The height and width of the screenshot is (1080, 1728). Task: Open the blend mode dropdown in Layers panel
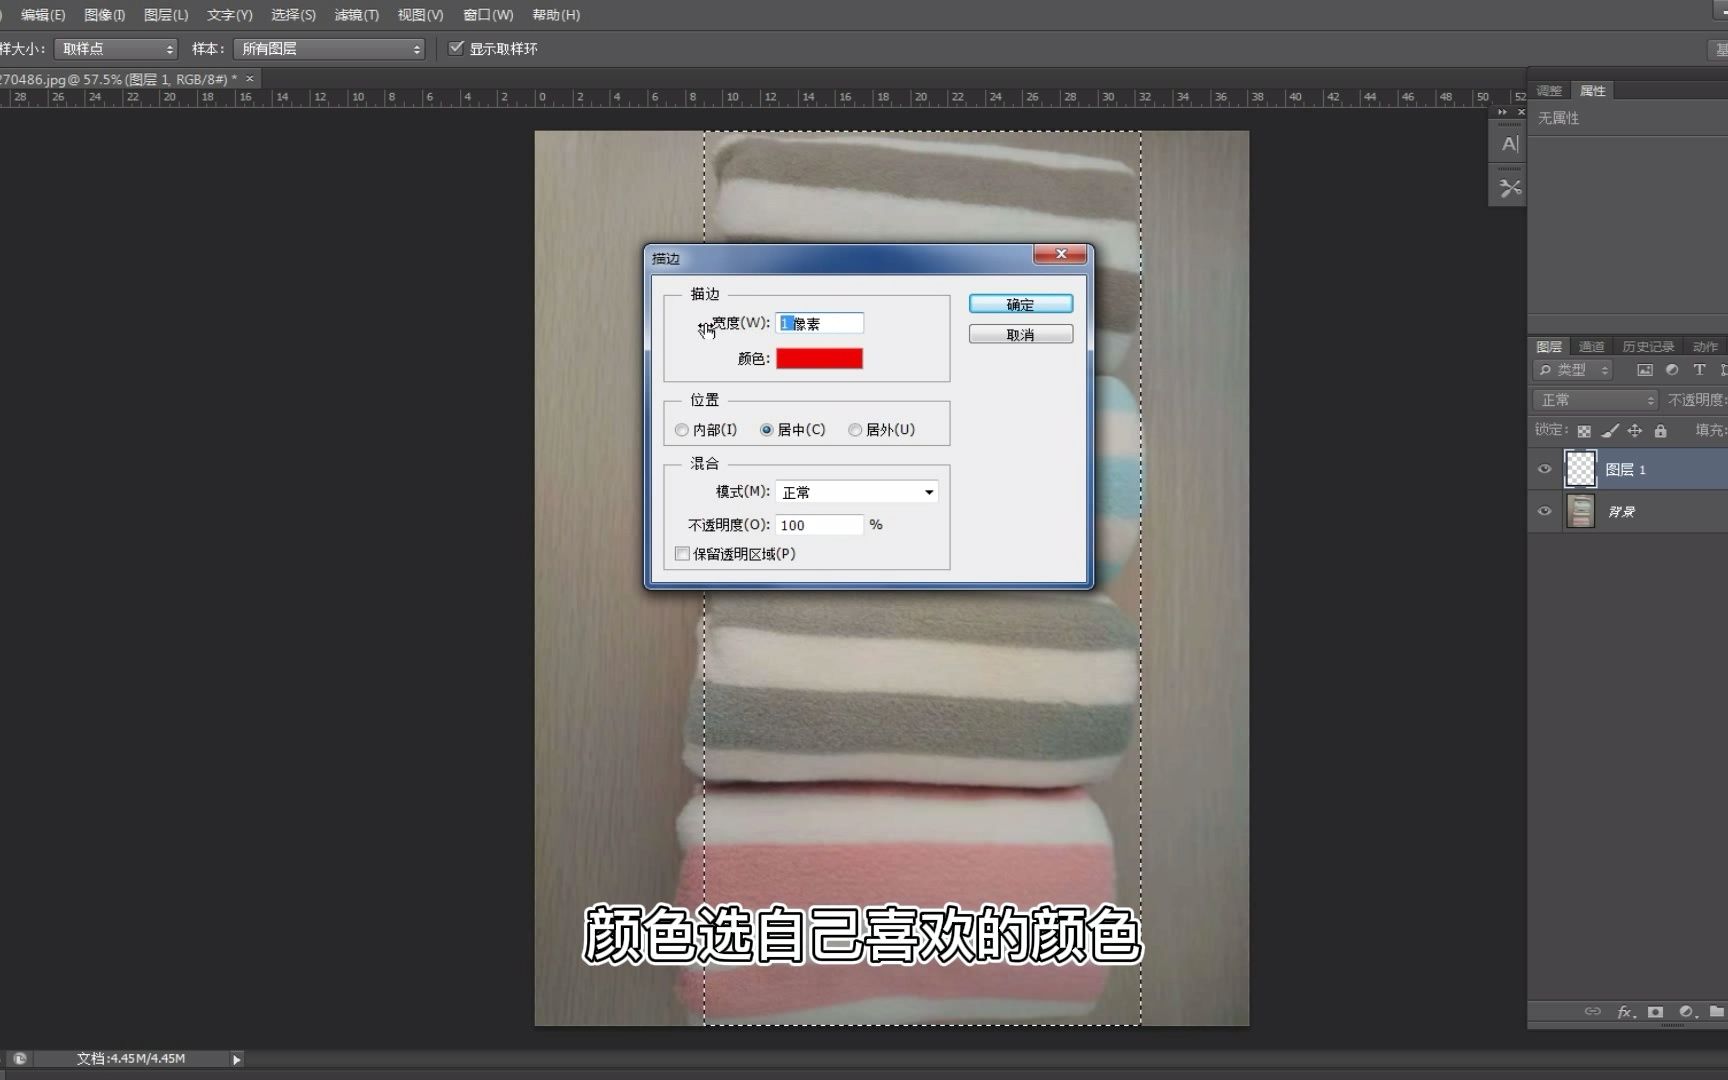tap(1594, 399)
